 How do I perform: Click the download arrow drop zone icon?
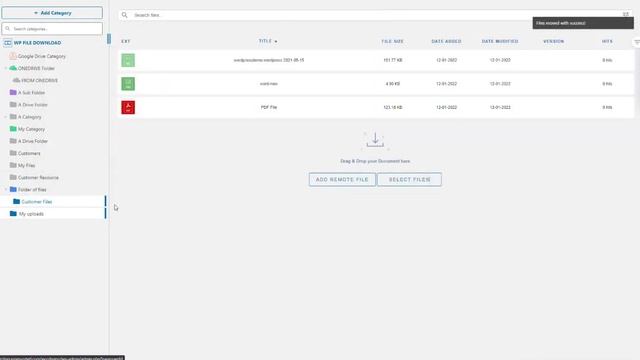pos(375,140)
